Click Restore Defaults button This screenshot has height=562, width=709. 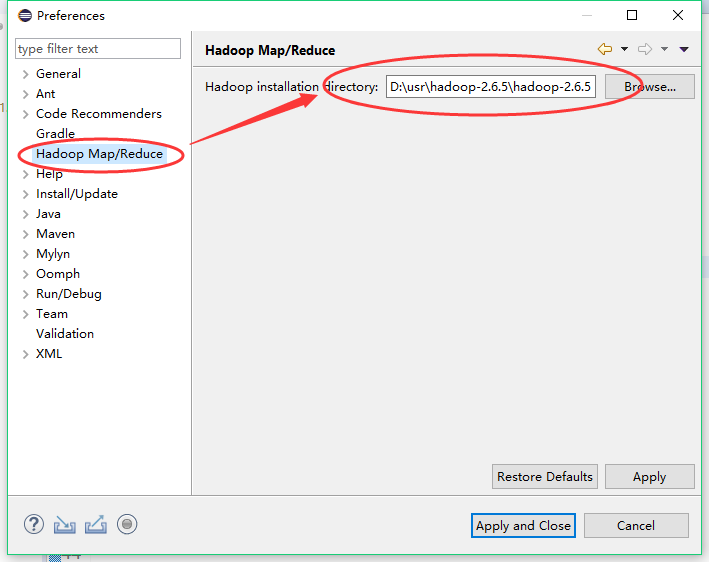pos(544,477)
